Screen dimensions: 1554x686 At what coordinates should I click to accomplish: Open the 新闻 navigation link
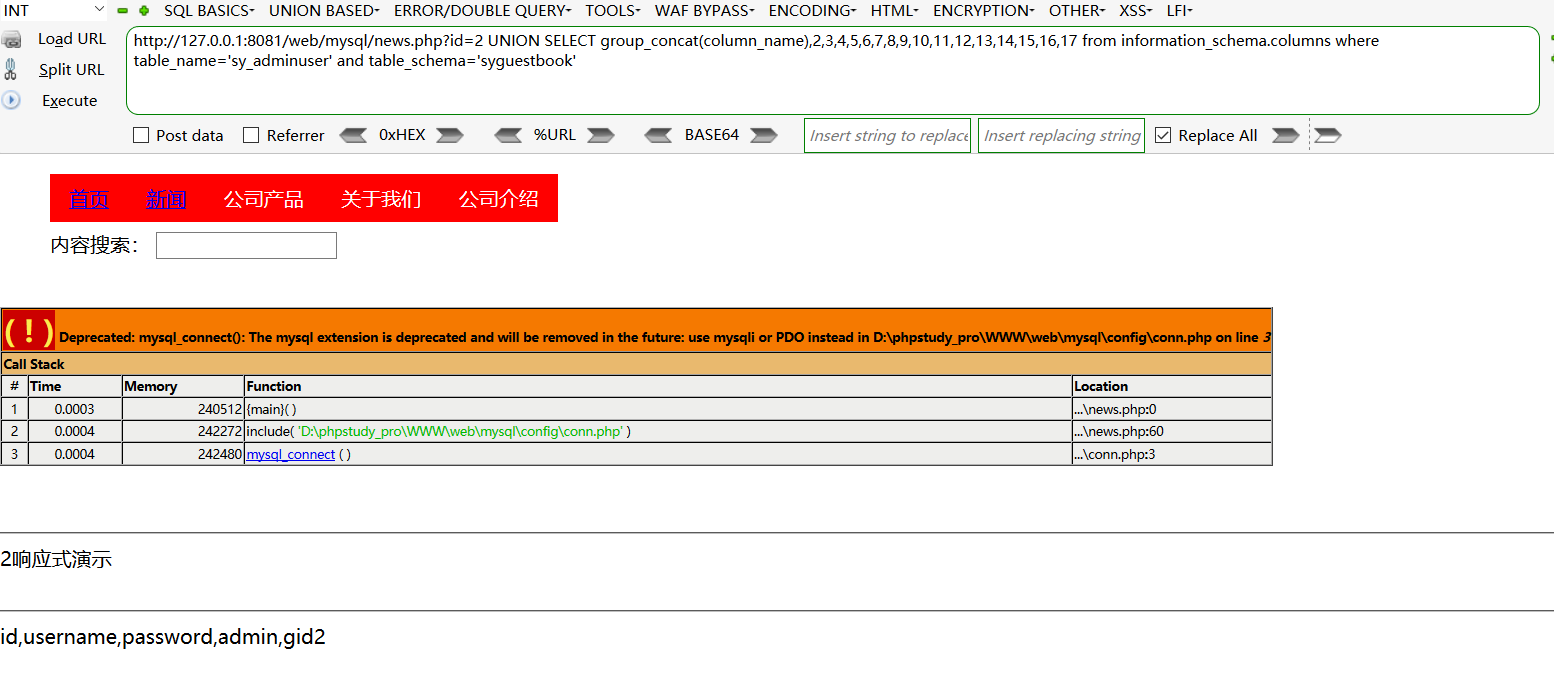(x=166, y=199)
